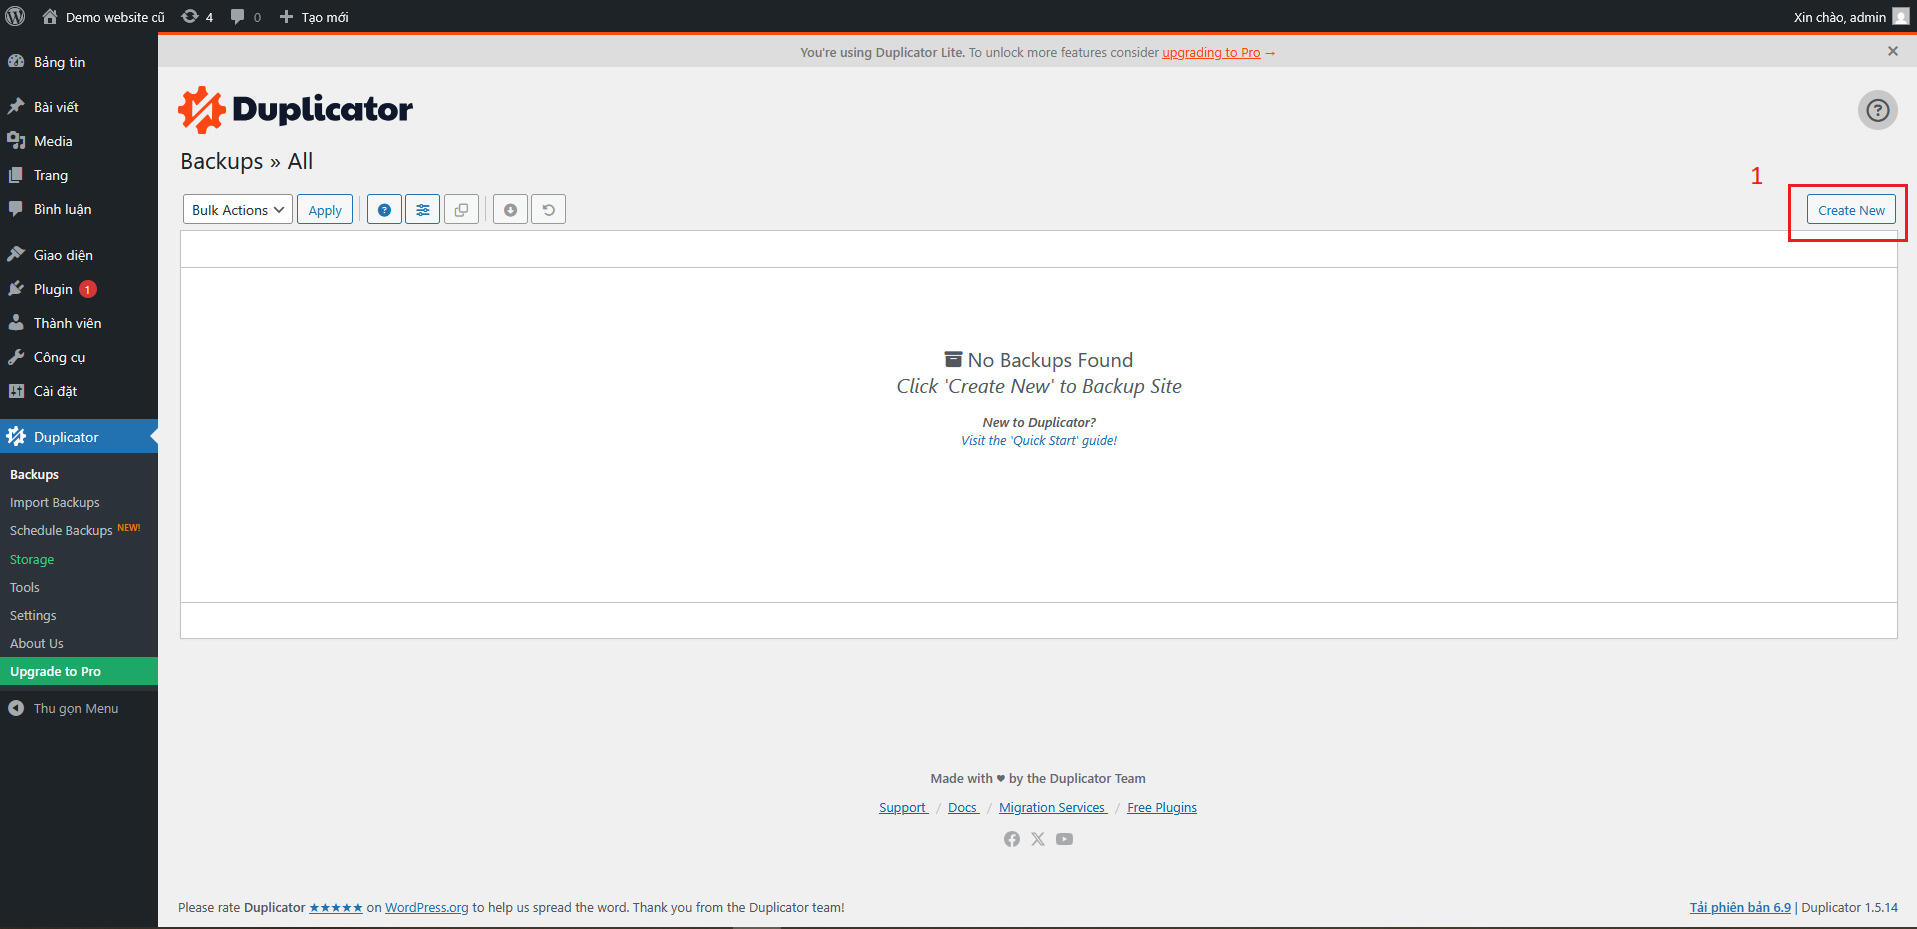Click the overlapping squares templates icon
Image resolution: width=1917 pixels, height=929 pixels.
click(461, 210)
